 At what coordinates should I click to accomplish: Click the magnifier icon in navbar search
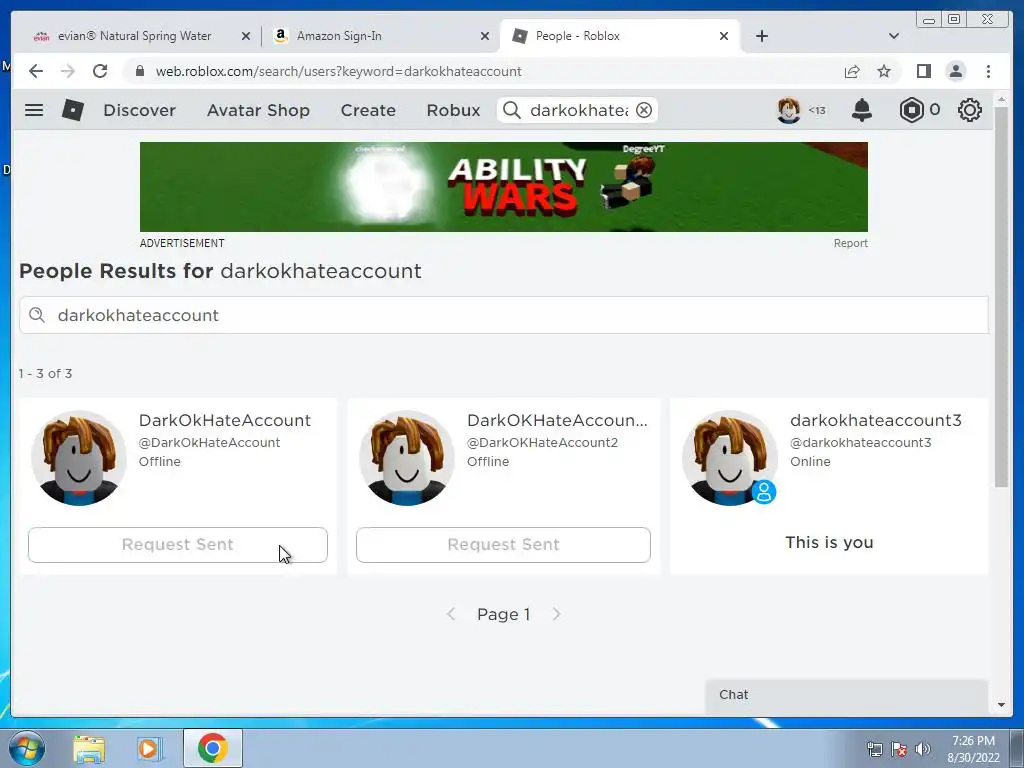[x=512, y=110]
